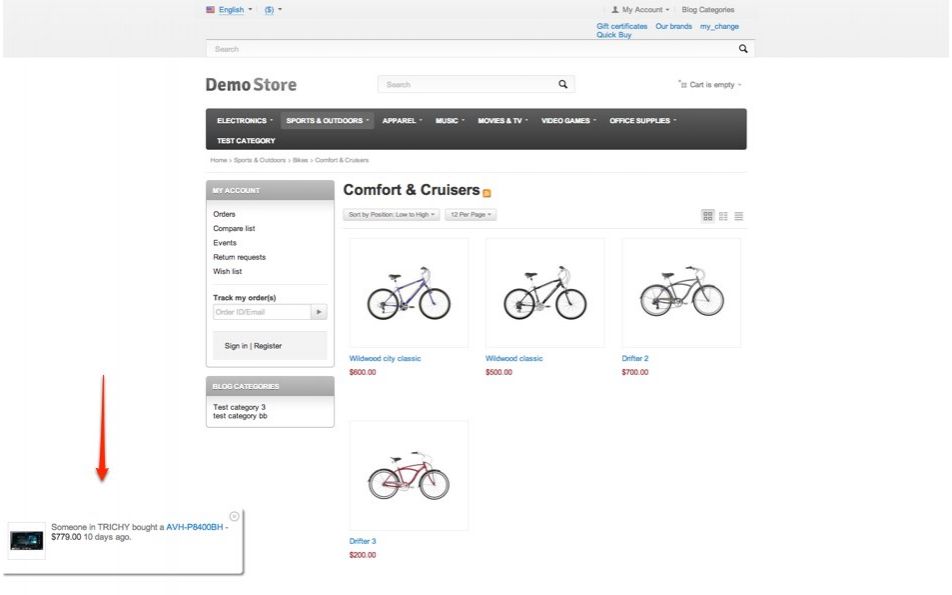The width and height of the screenshot is (952, 595).
Task: Open Test category 3 blog link
Action: pos(239,407)
